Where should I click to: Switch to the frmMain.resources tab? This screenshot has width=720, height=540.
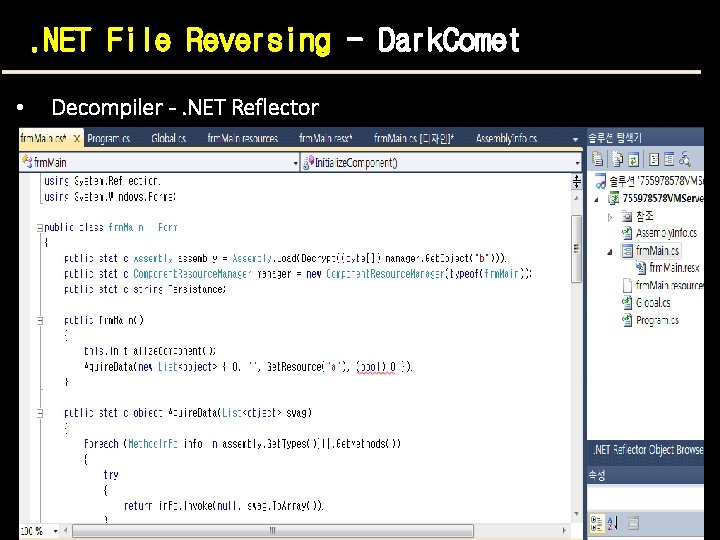click(242, 138)
